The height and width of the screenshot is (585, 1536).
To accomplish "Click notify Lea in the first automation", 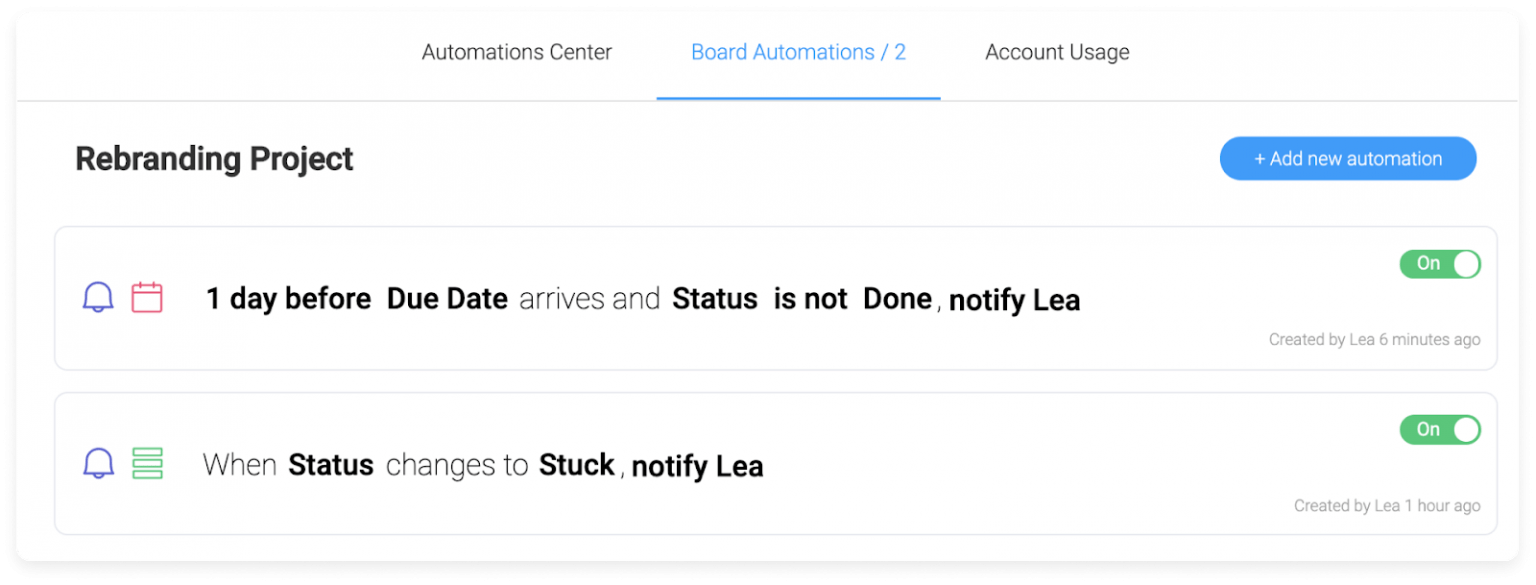I will pos(1013,299).
